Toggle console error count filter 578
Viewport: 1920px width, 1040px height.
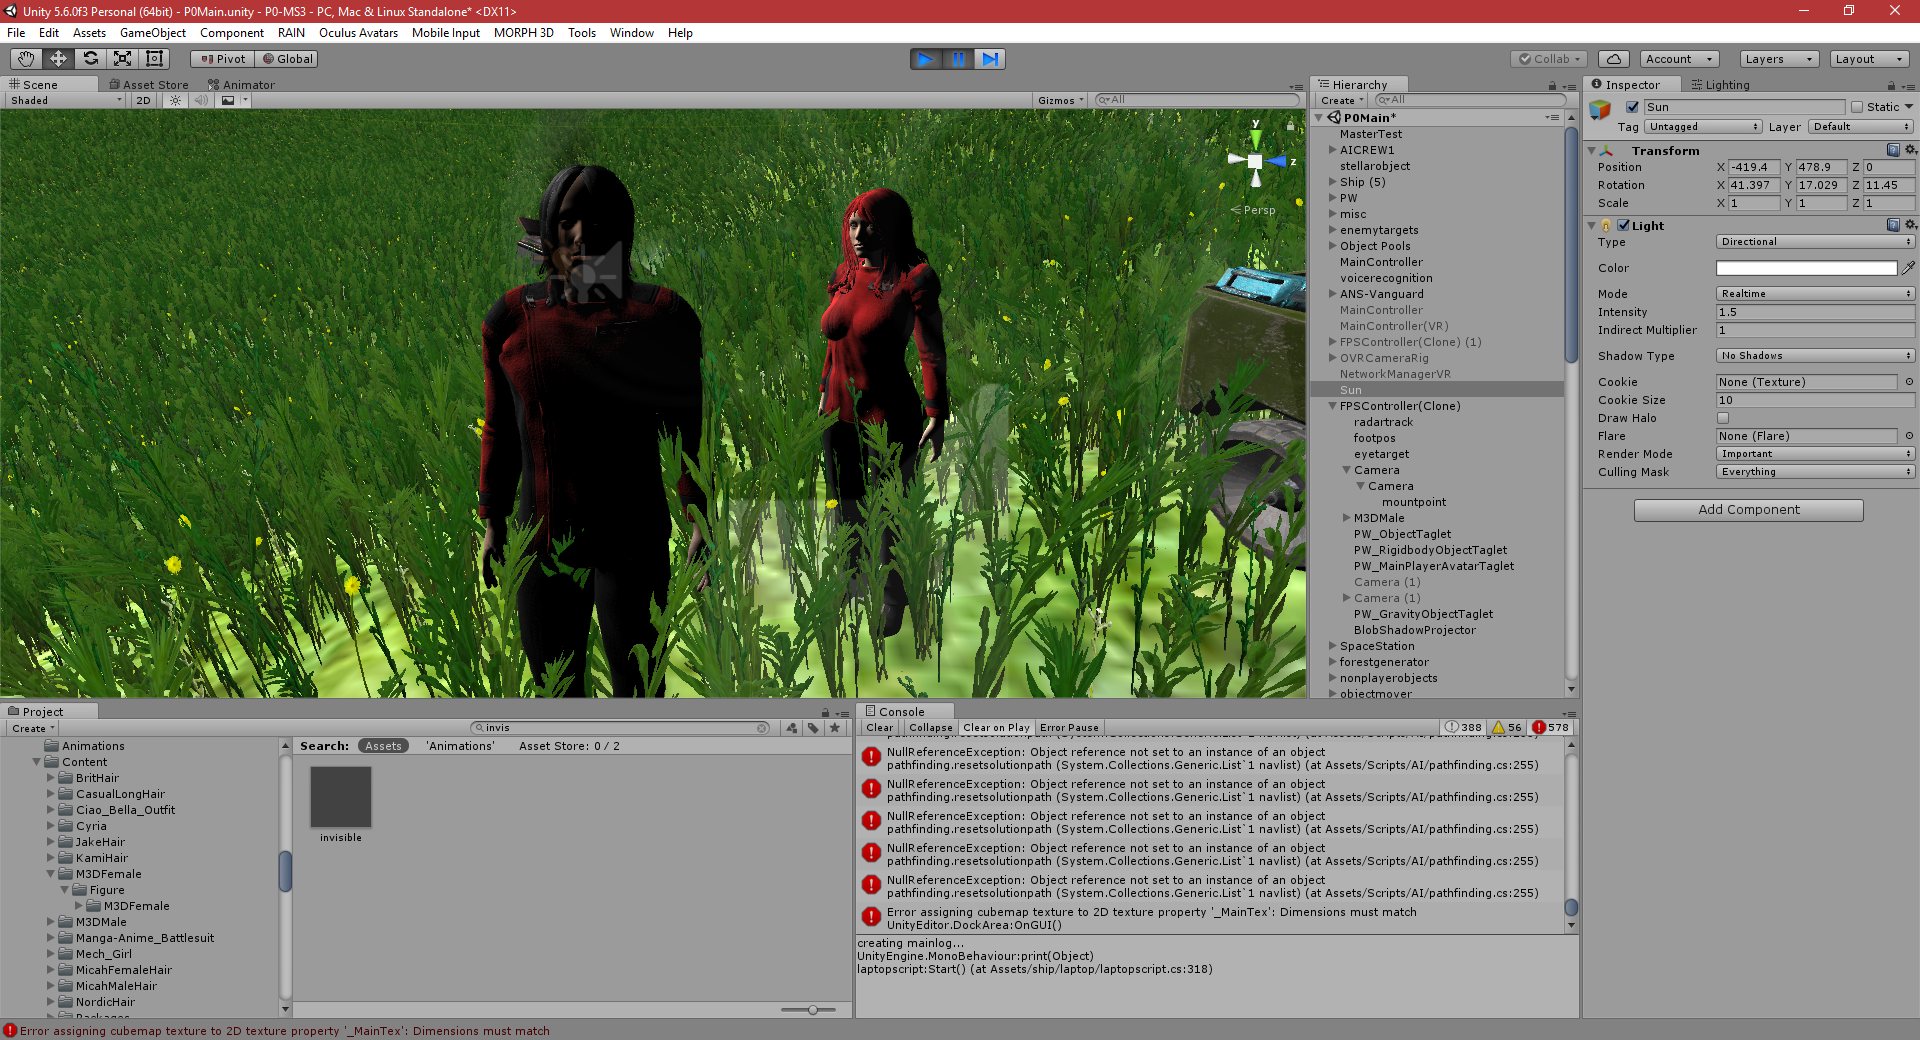(x=1551, y=727)
